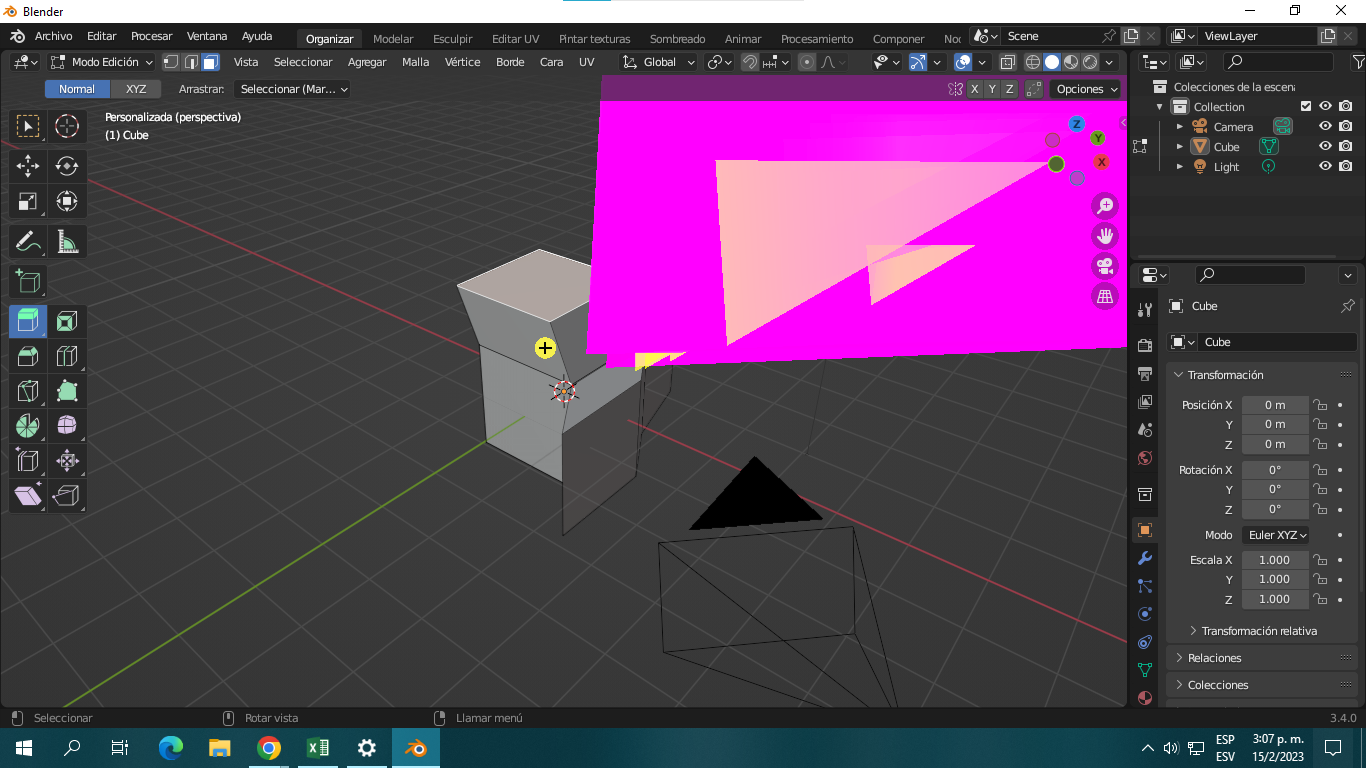Toggle X-ray display
This screenshot has height=768, width=1366.
pyautogui.click(x=1008, y=62)
